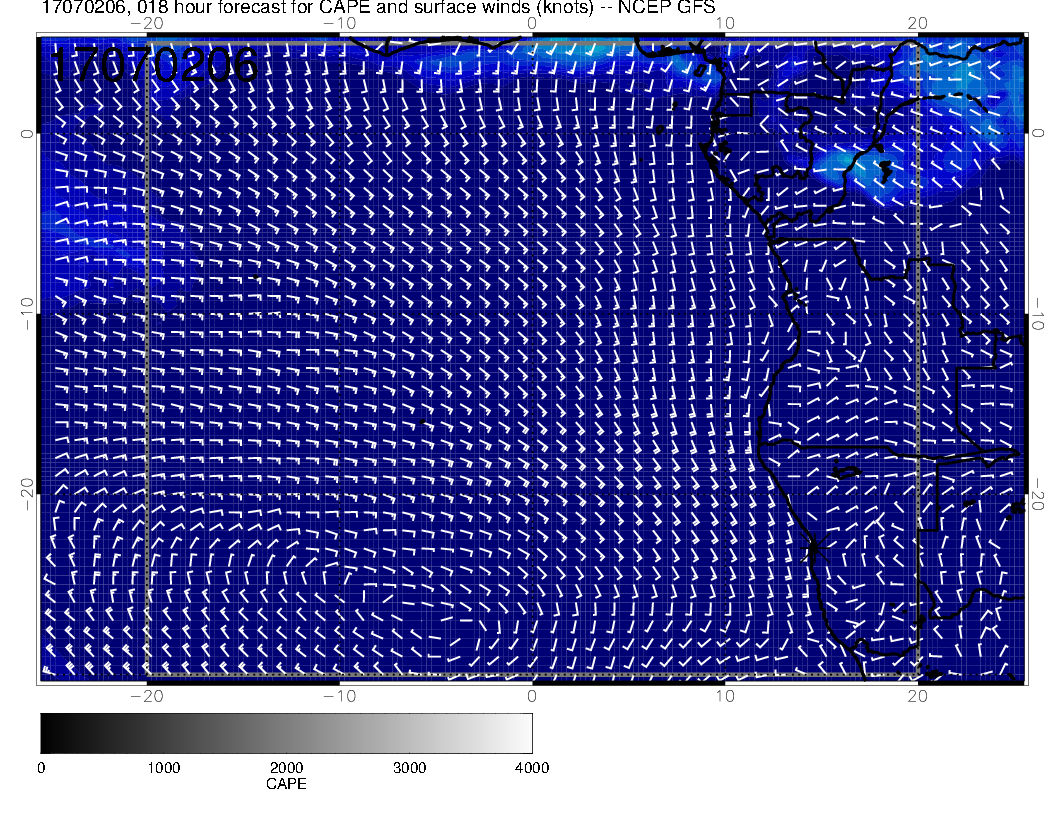Click the 0 longitude label on the bottom axis
Image resolution: width=1056 pixels, height=816 pixels.
coord(532,696)
